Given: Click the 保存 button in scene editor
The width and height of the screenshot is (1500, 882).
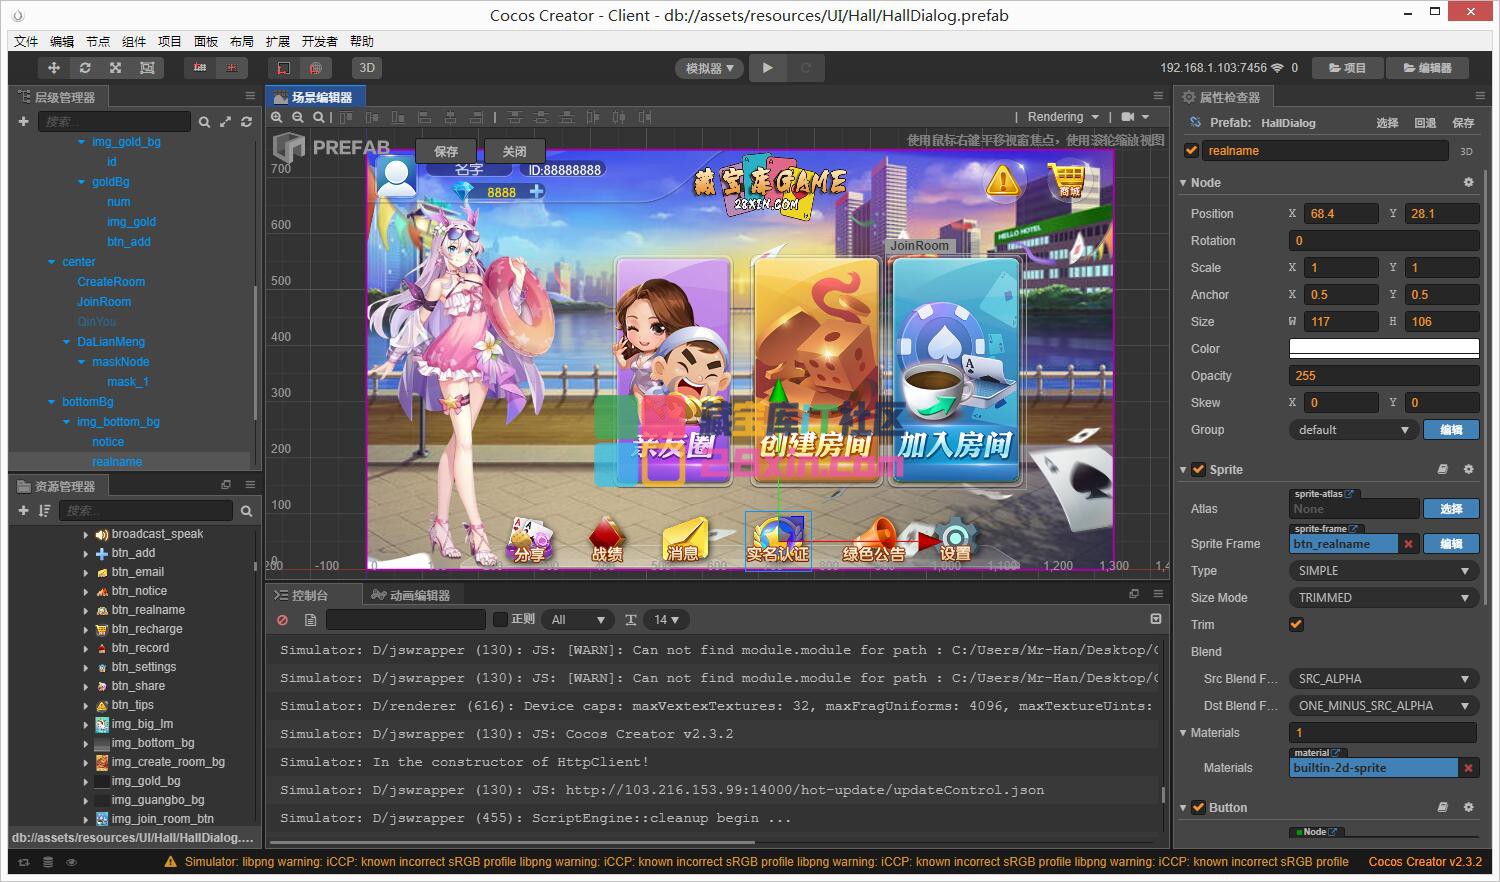Looking at the screenshot, I should (x=446, y=151).
